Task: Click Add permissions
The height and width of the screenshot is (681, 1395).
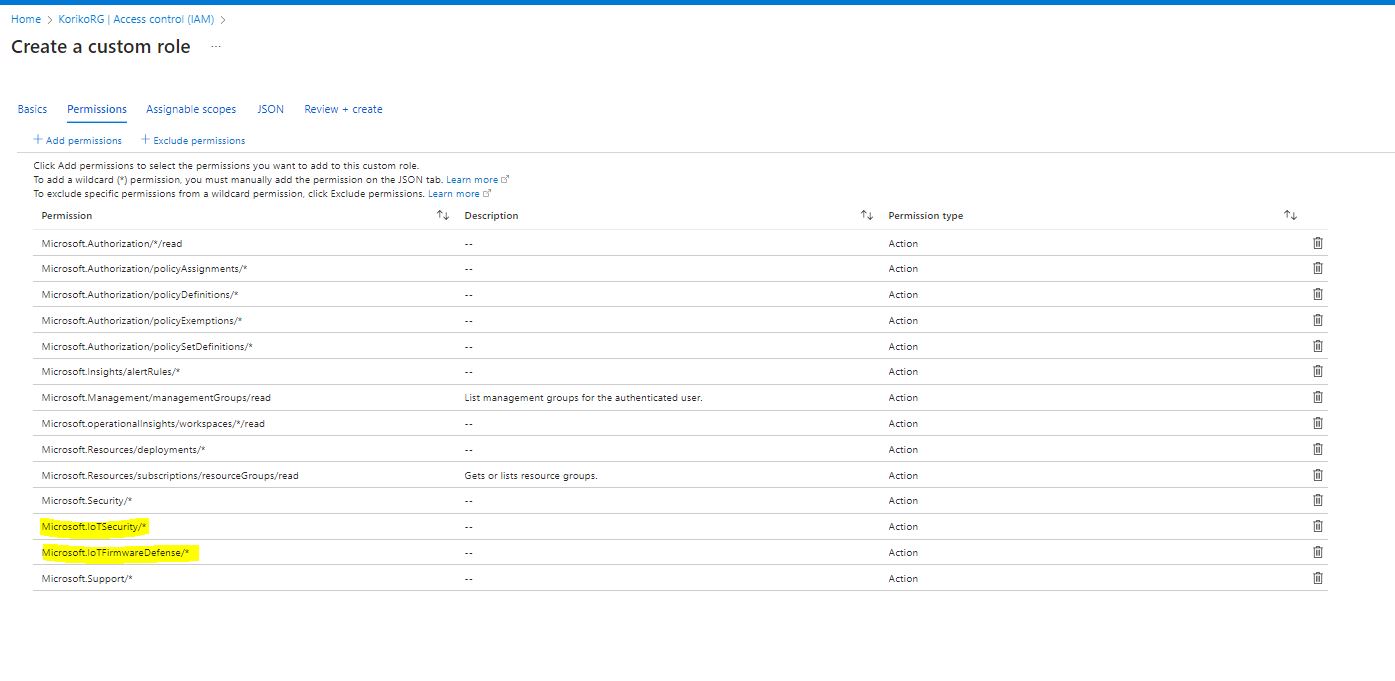Action: (x=78, y=140)
